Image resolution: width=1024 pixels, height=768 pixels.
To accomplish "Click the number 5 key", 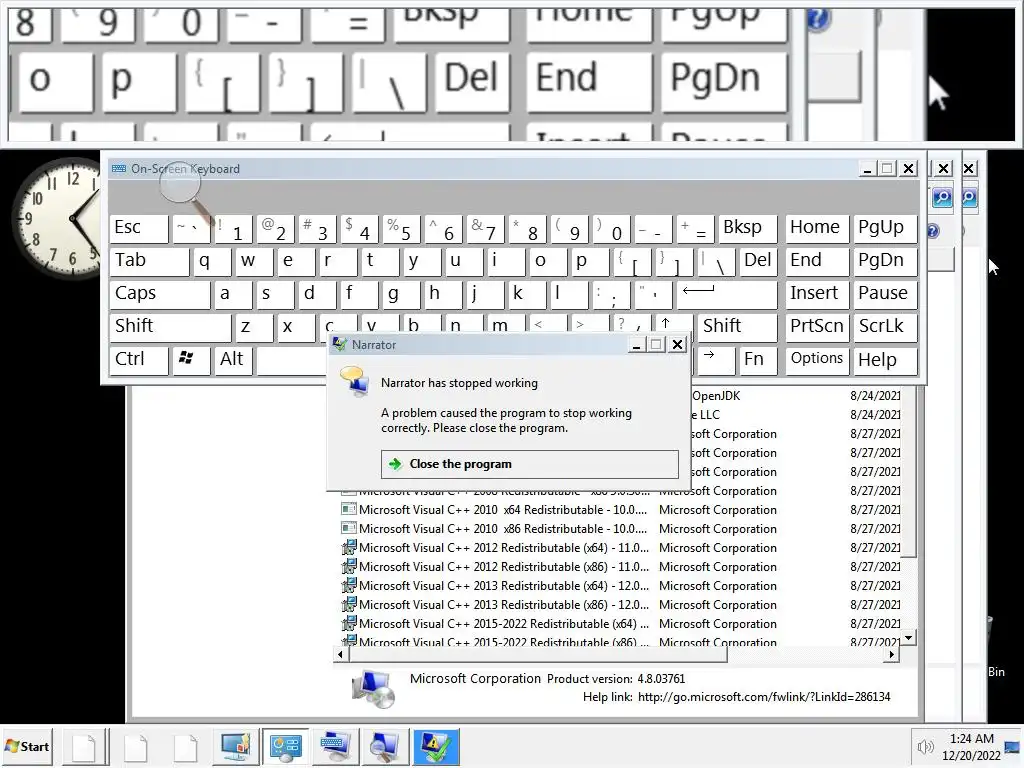I will (x=400, y=228).
